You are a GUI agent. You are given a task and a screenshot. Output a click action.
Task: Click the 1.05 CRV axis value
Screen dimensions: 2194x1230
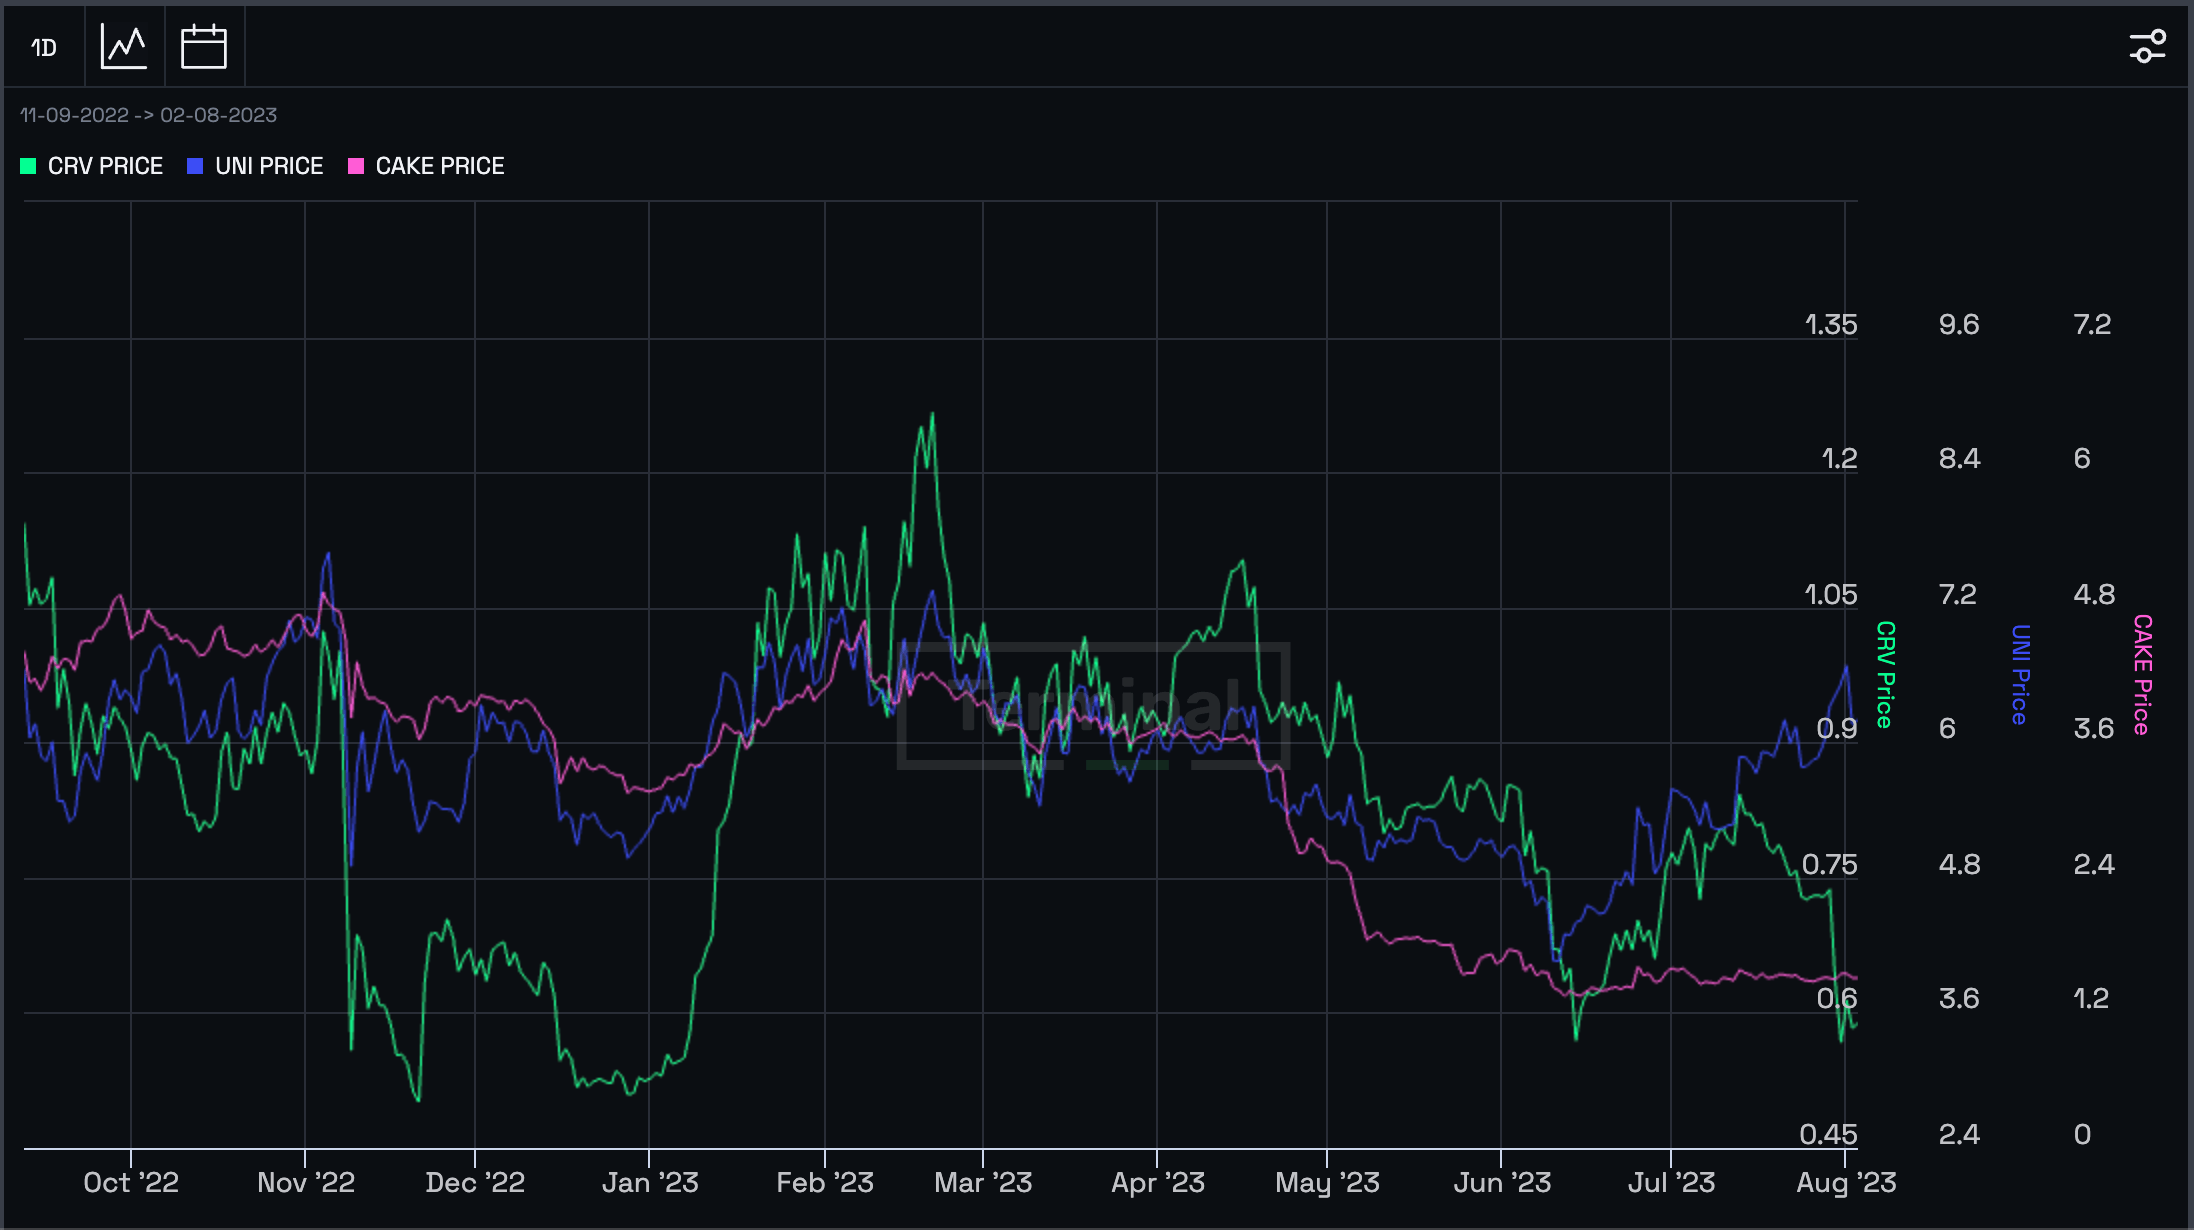coord(1831,595)
